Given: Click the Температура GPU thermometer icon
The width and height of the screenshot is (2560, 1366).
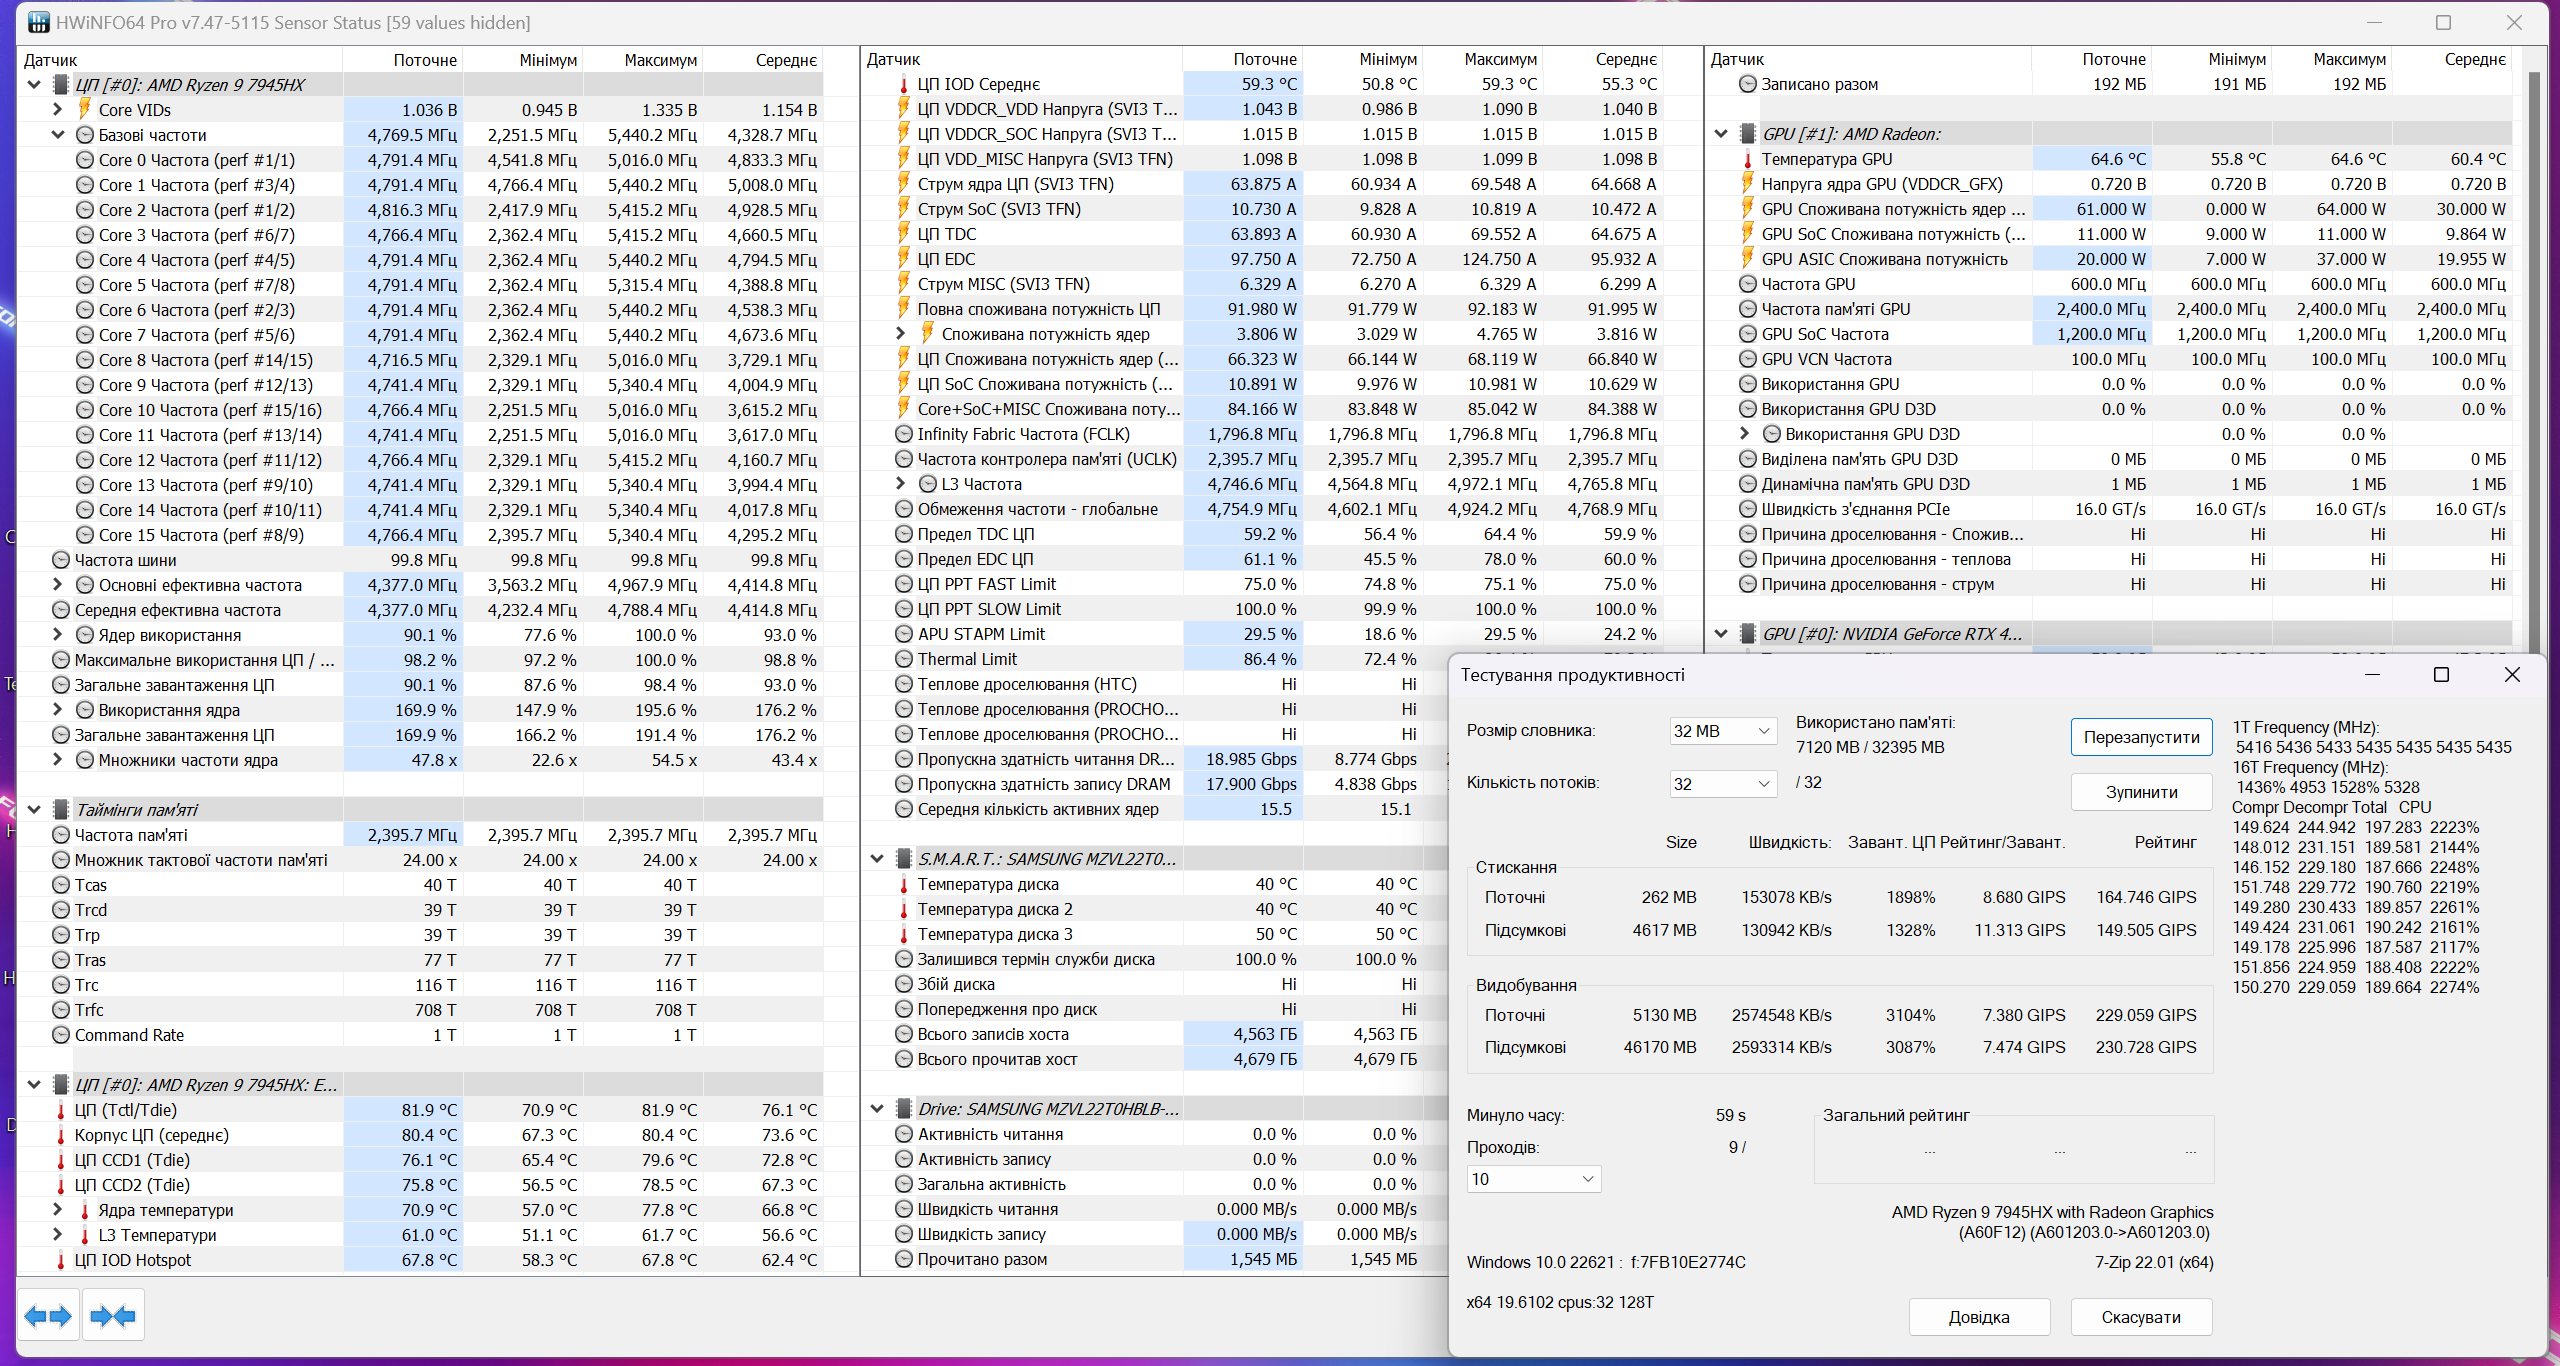Looking at the screenshot, I should click(x=1748, y=159).
